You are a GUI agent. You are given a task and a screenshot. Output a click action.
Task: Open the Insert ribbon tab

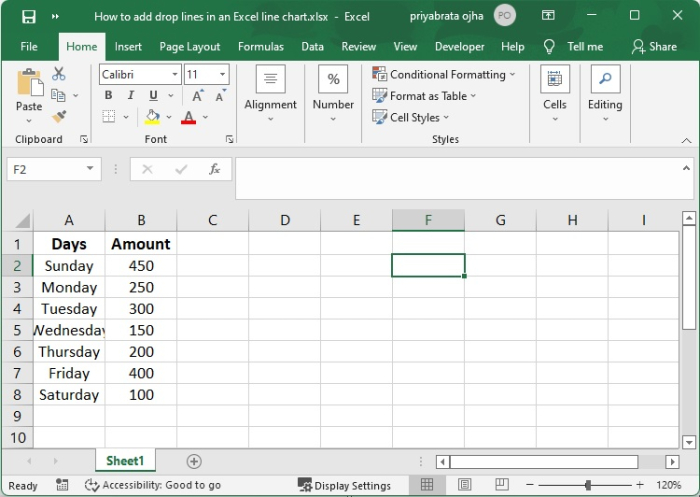point(128,46)
